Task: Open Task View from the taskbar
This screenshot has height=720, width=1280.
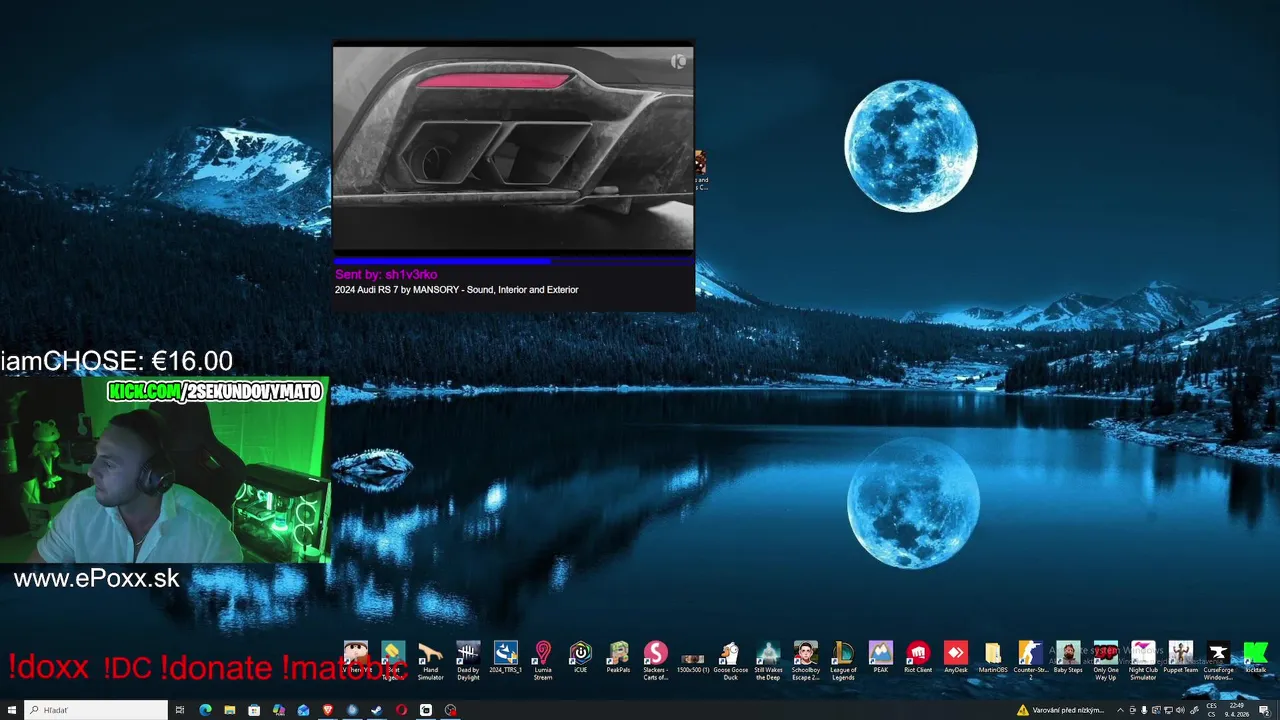Action: point(180,710)
